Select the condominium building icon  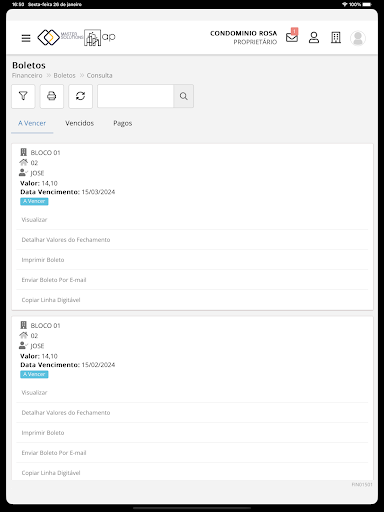[336, 38]
